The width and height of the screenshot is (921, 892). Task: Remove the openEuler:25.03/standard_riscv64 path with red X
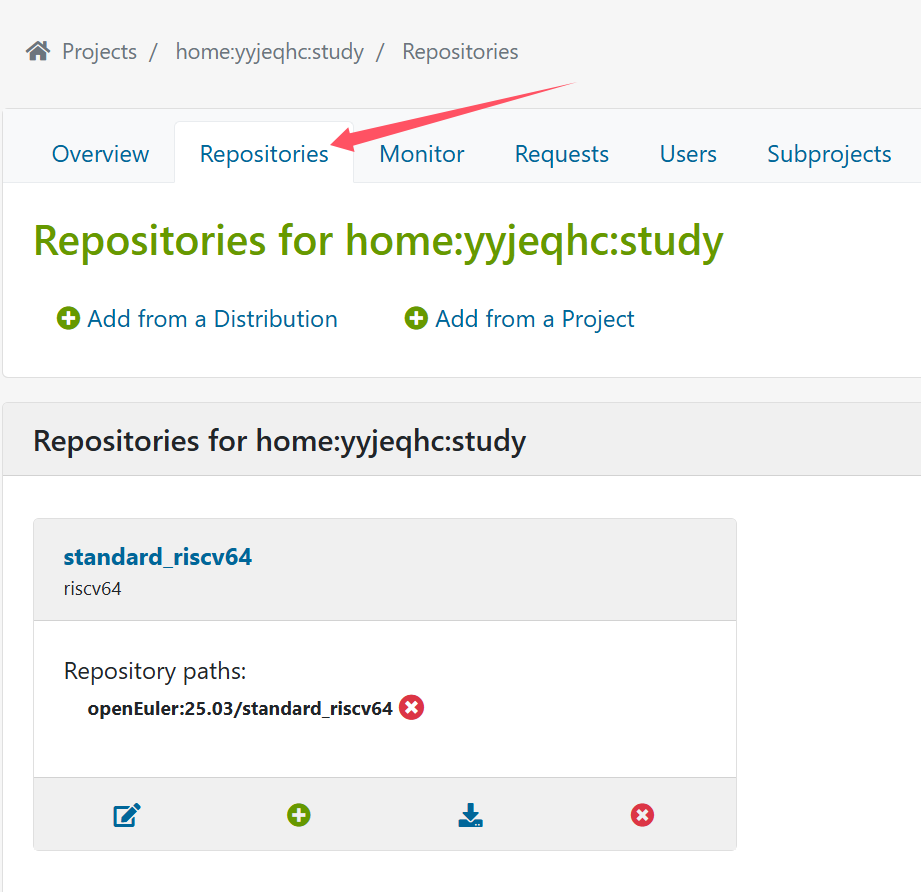(x=411, y=708)
